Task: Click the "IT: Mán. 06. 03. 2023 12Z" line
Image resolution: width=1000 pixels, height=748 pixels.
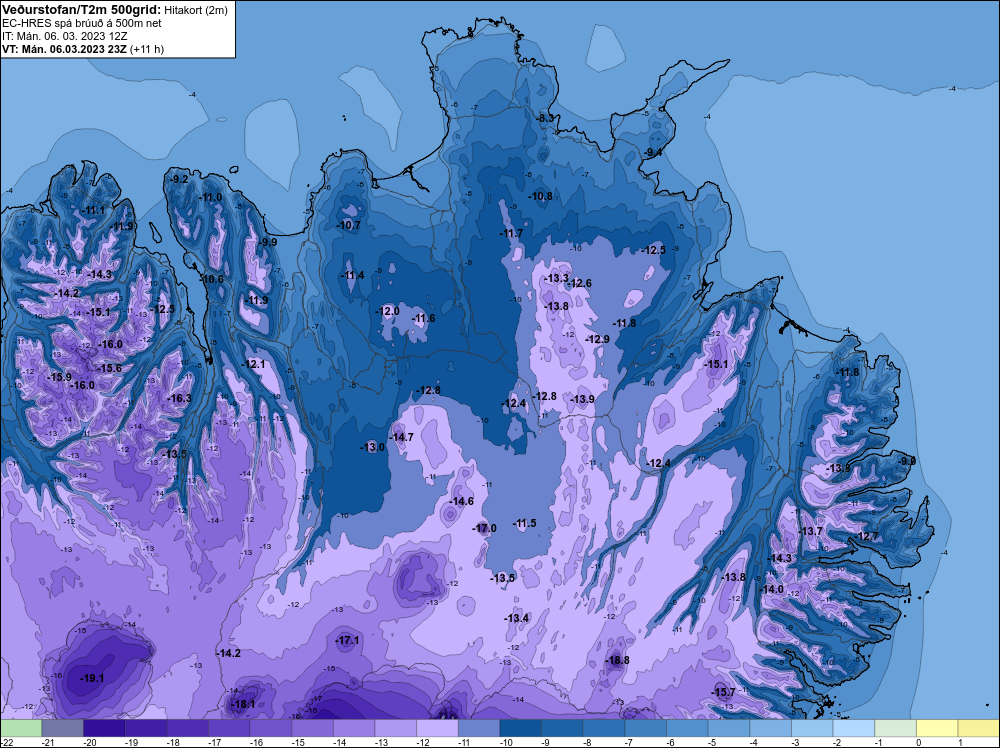Action: coord(64,36)
